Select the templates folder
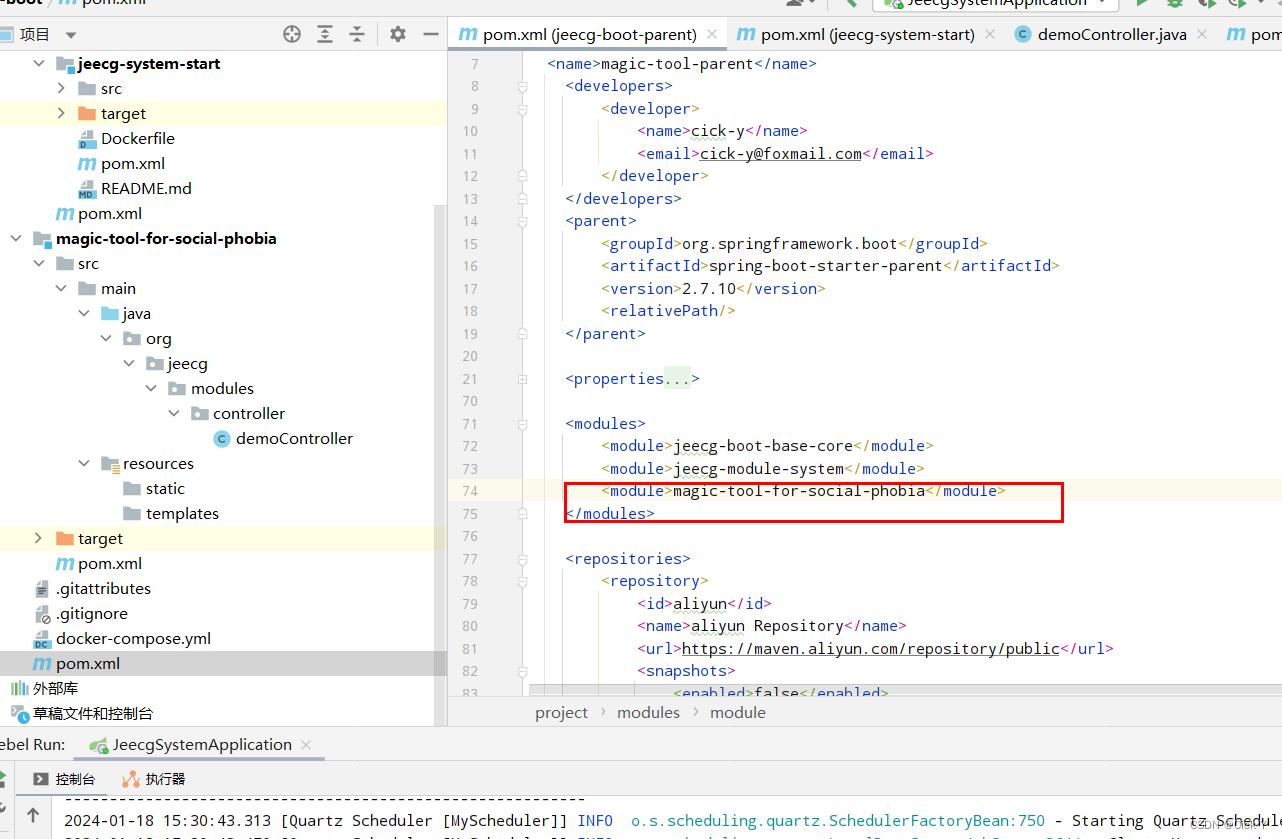The width and height of the screenshot is (1282, 839). coord(182,513)
